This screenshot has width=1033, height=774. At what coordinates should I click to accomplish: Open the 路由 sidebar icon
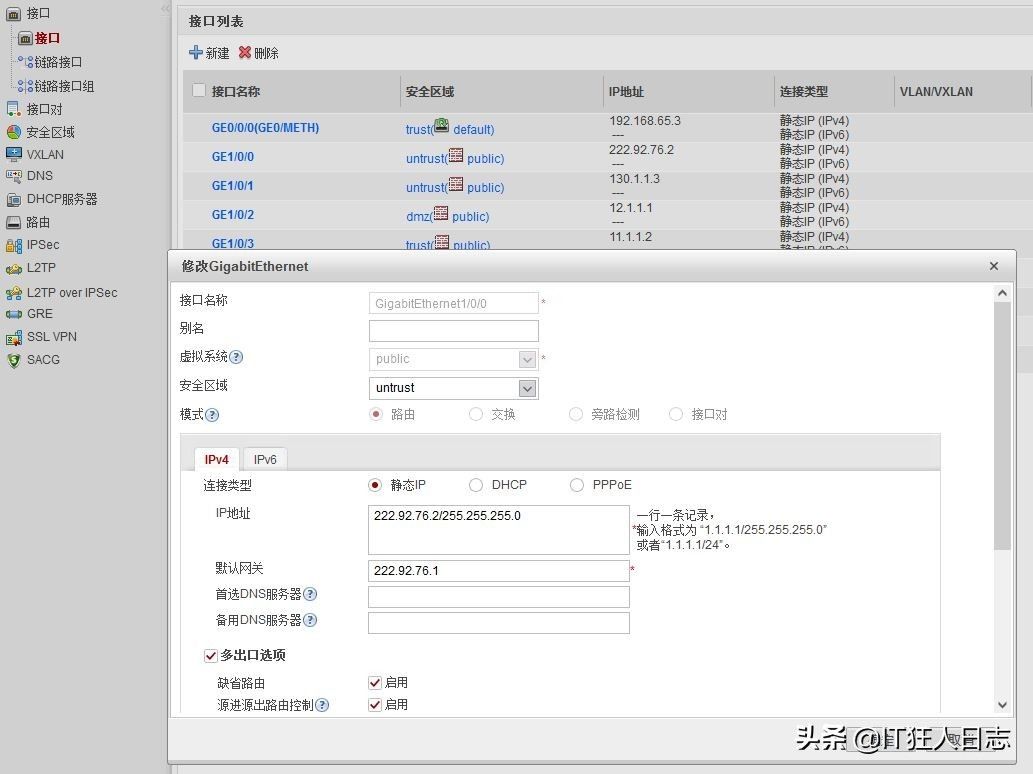pyautogui.click(x=13, y=222)
